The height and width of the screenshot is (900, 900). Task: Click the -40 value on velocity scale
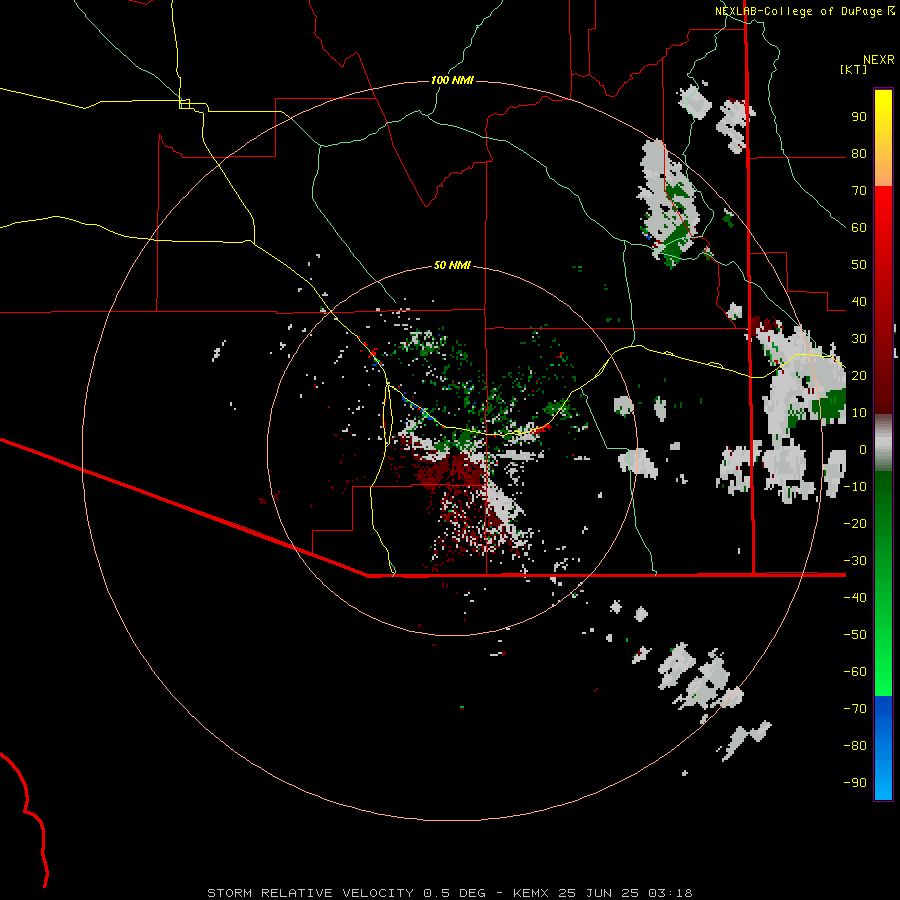click(855, 598)
